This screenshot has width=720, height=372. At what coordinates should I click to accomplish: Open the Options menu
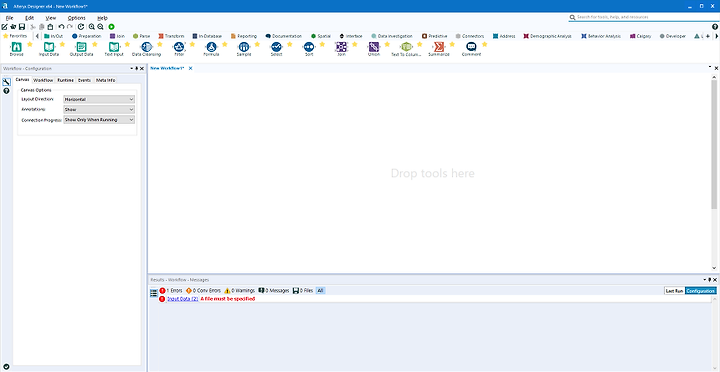77,18
